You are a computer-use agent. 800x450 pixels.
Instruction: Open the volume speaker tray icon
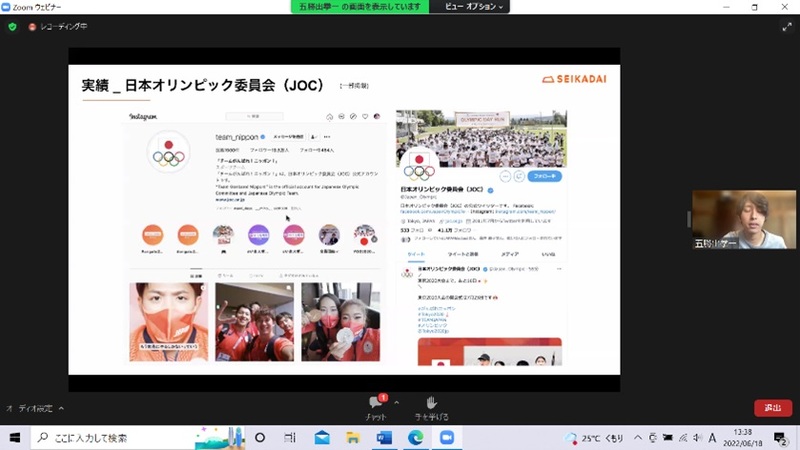pyautogui.click(x=697, y=438)
